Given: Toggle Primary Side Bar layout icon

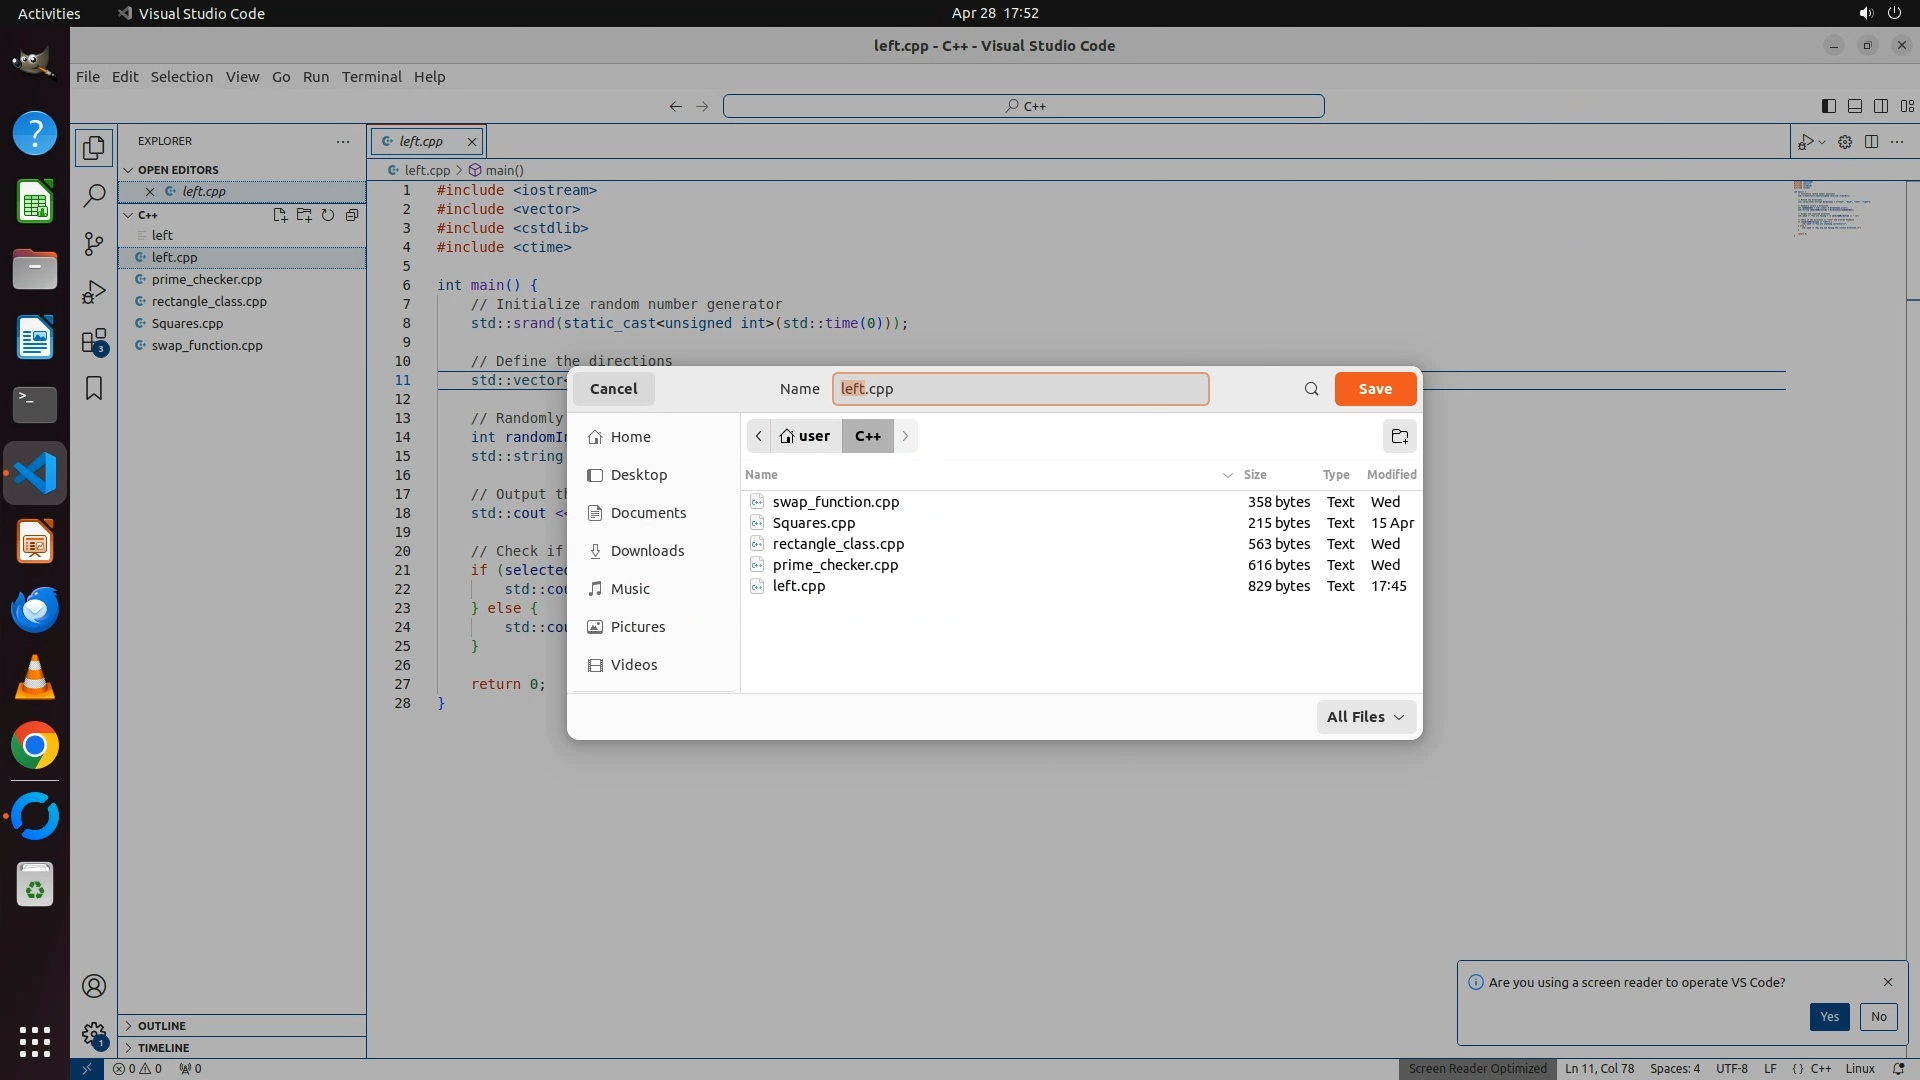Looking at the screenshot, I should [x=1828, y=106].
